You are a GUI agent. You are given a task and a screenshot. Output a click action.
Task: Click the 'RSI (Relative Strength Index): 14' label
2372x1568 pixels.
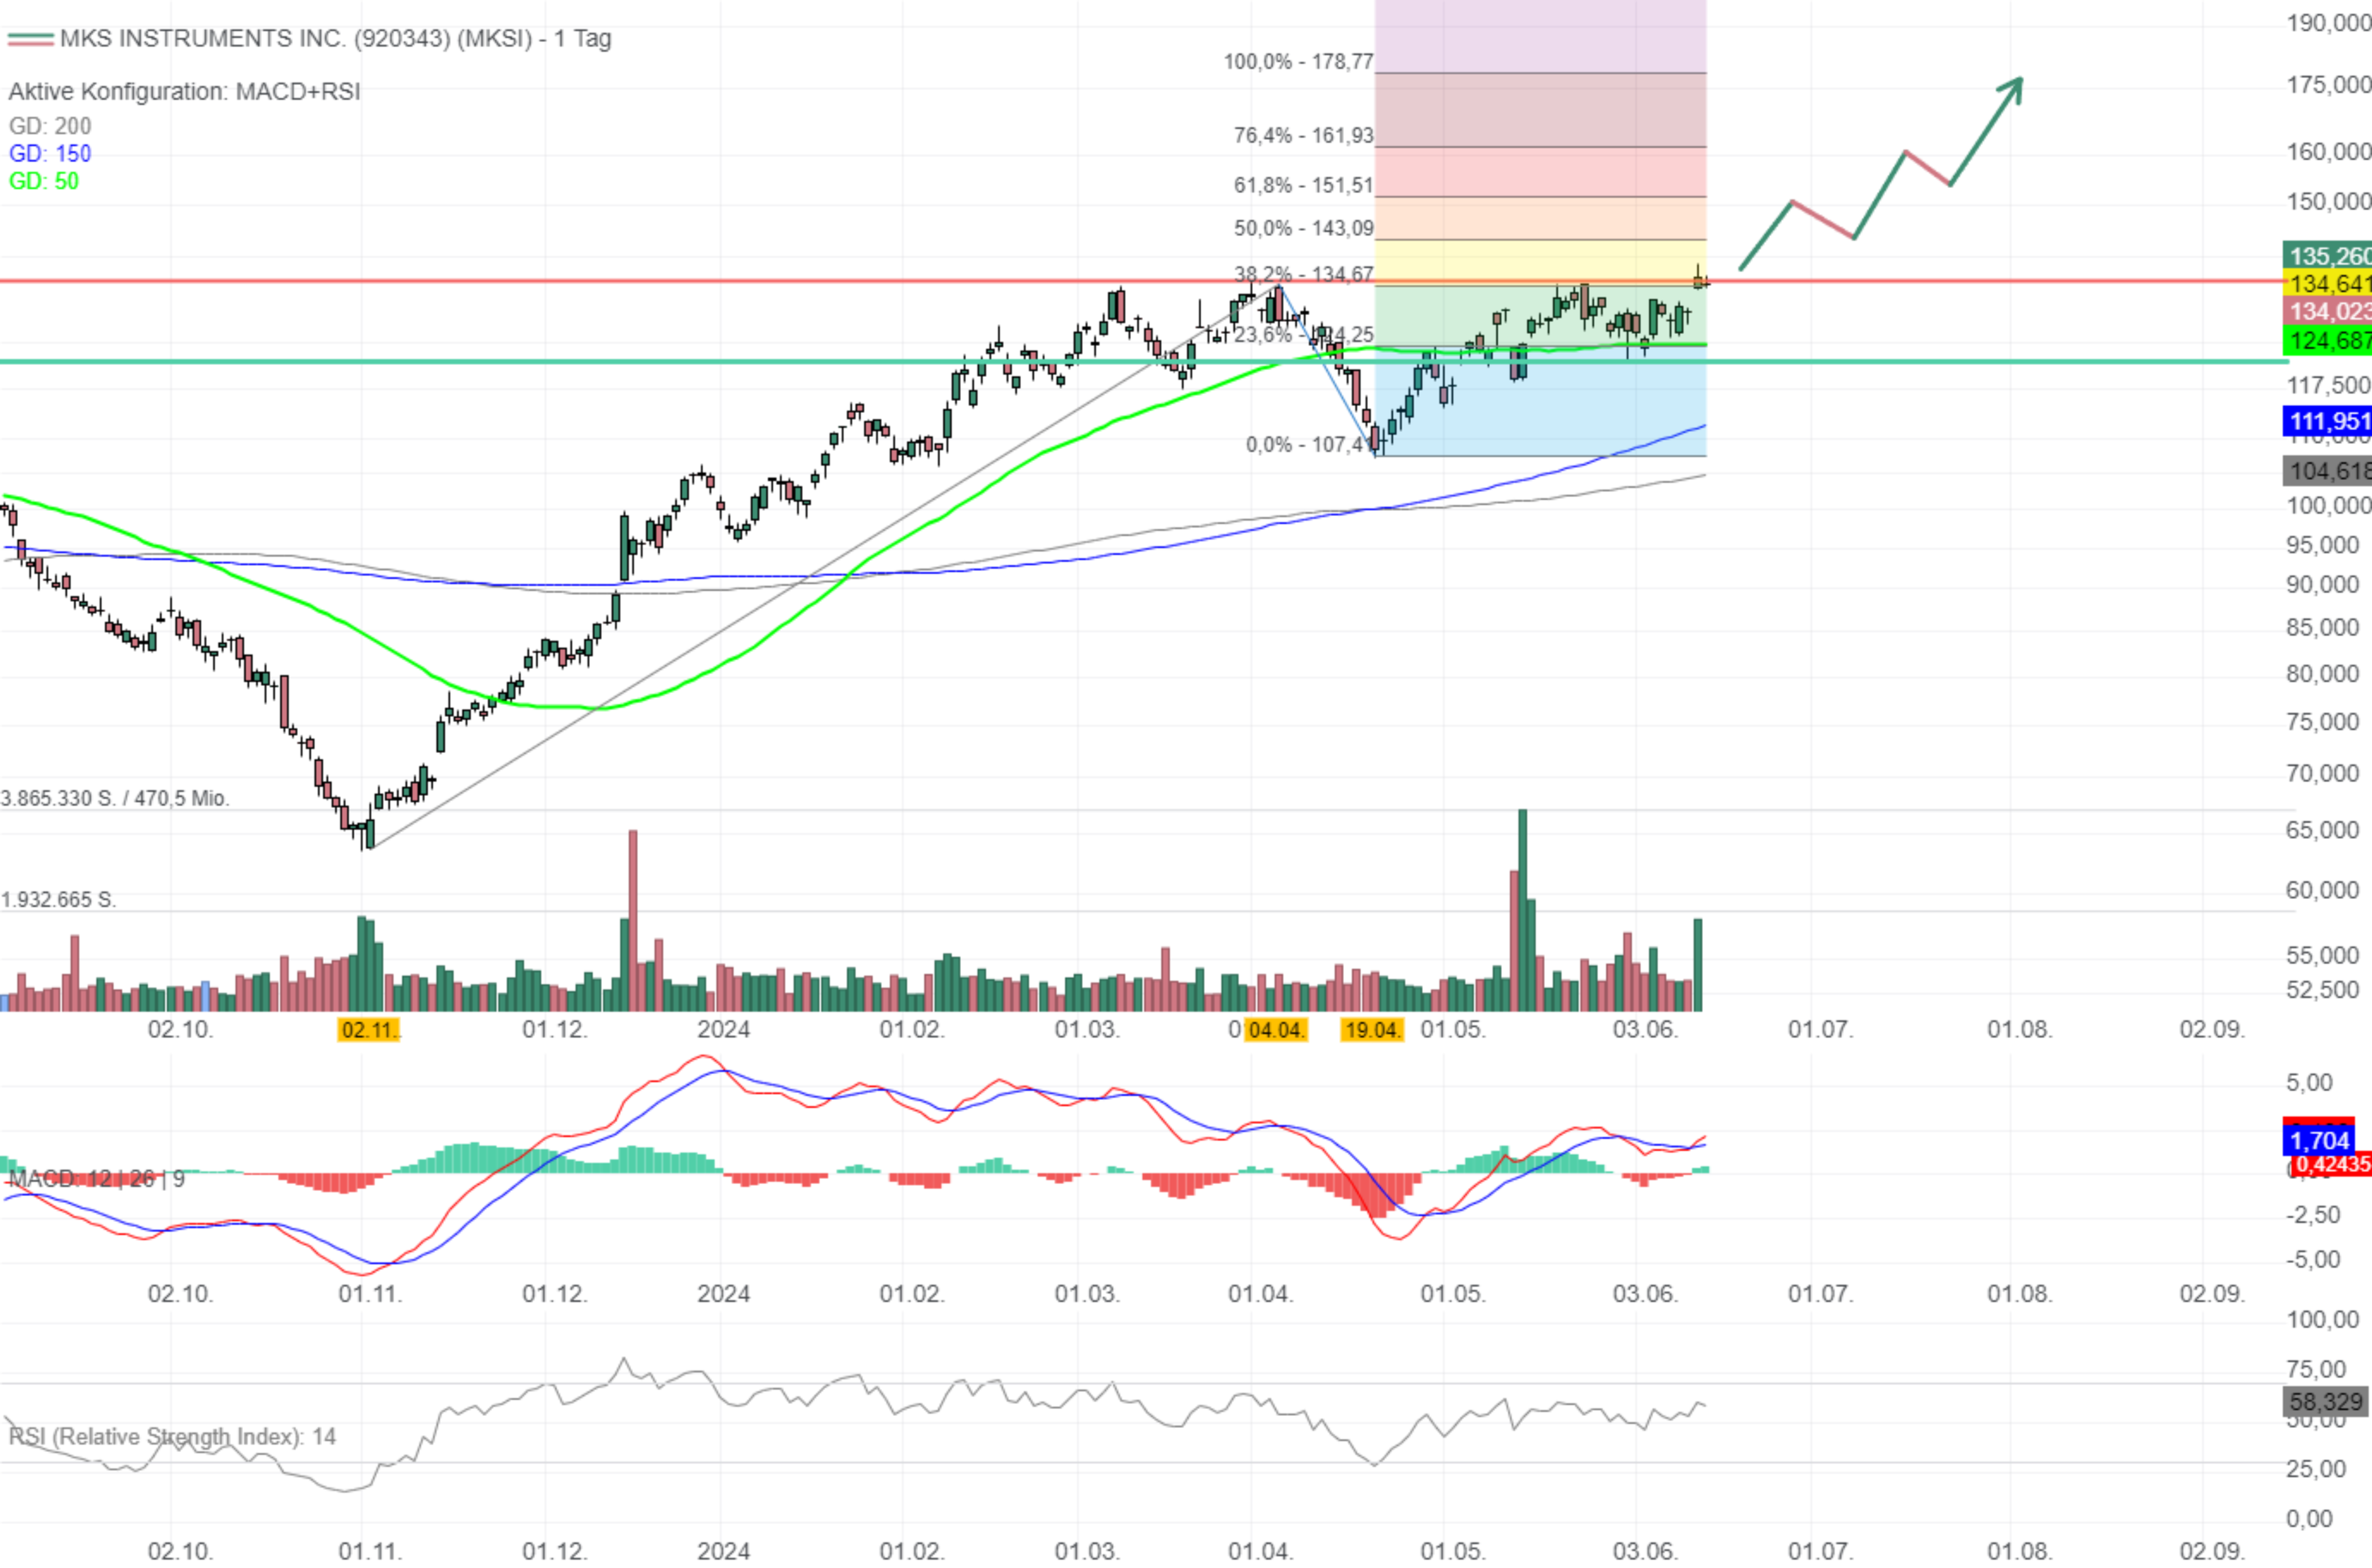pyautogui.click(x=172, y=1437)
